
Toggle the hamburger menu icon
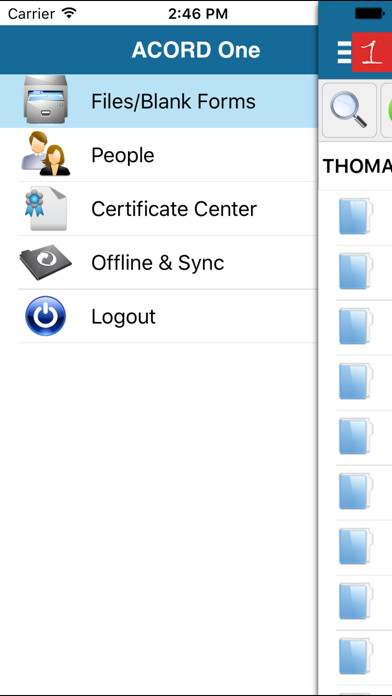(x=344, y=52)
